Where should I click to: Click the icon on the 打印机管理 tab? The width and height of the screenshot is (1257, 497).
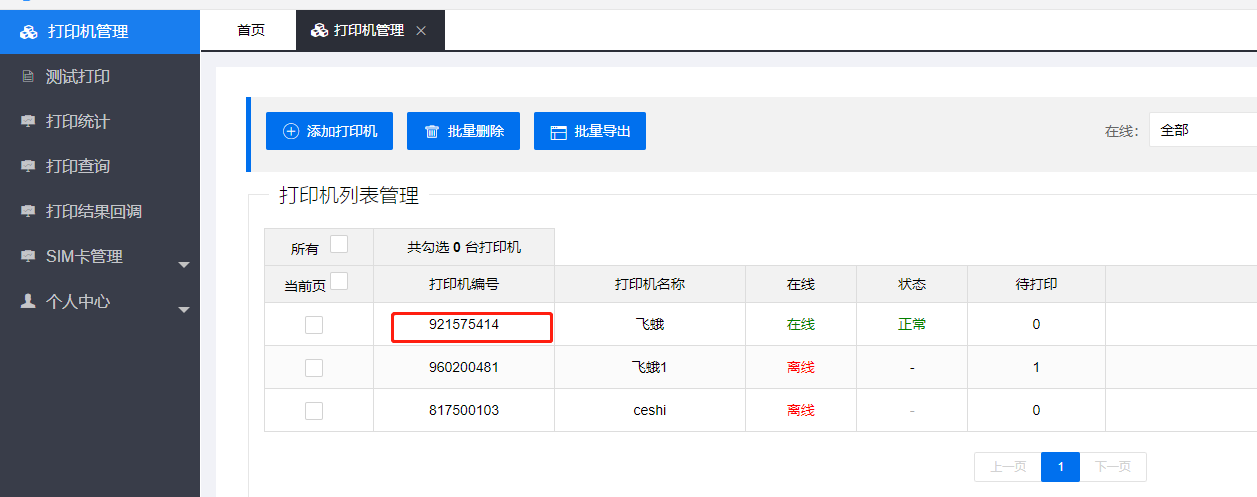click(x=319, y=30)
